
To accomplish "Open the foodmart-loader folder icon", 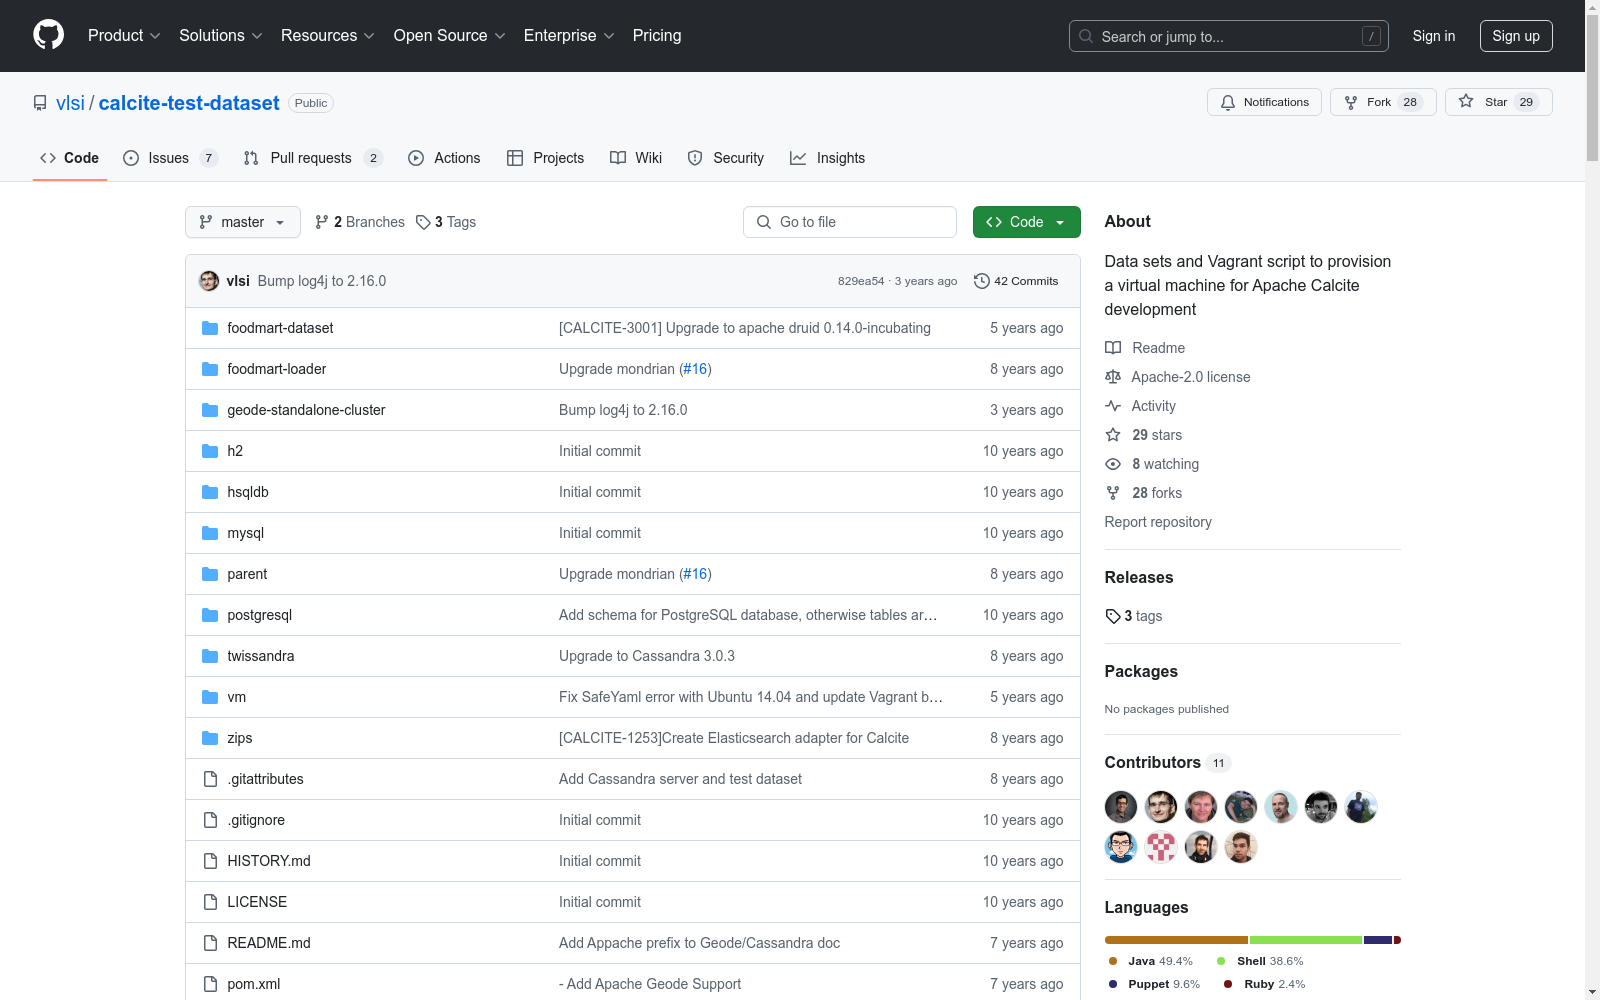I will click(210, 369).
